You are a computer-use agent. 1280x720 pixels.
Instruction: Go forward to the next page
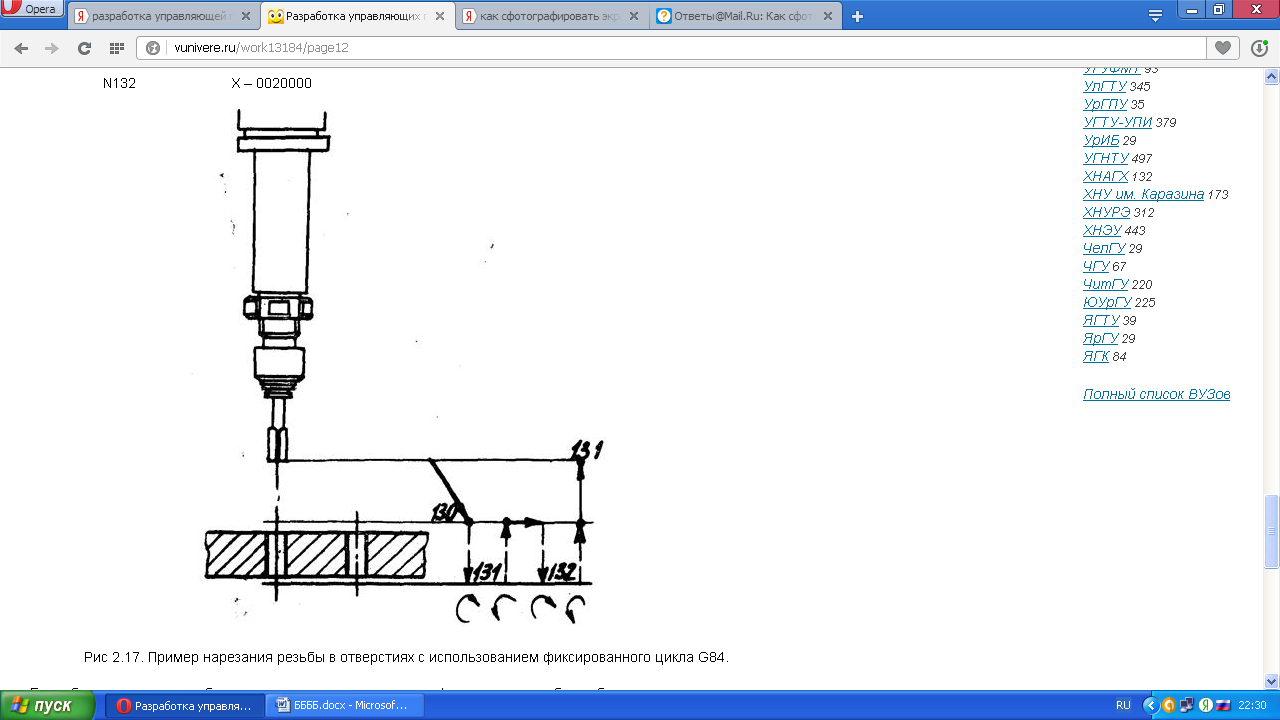click(52, 48)
